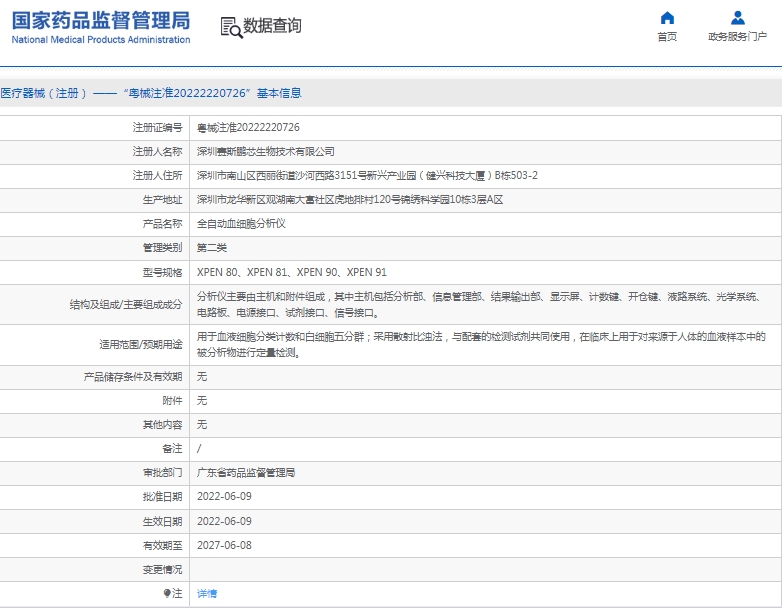Click the 注册证编号 label
Screen dimensions: 782x613
158,128
